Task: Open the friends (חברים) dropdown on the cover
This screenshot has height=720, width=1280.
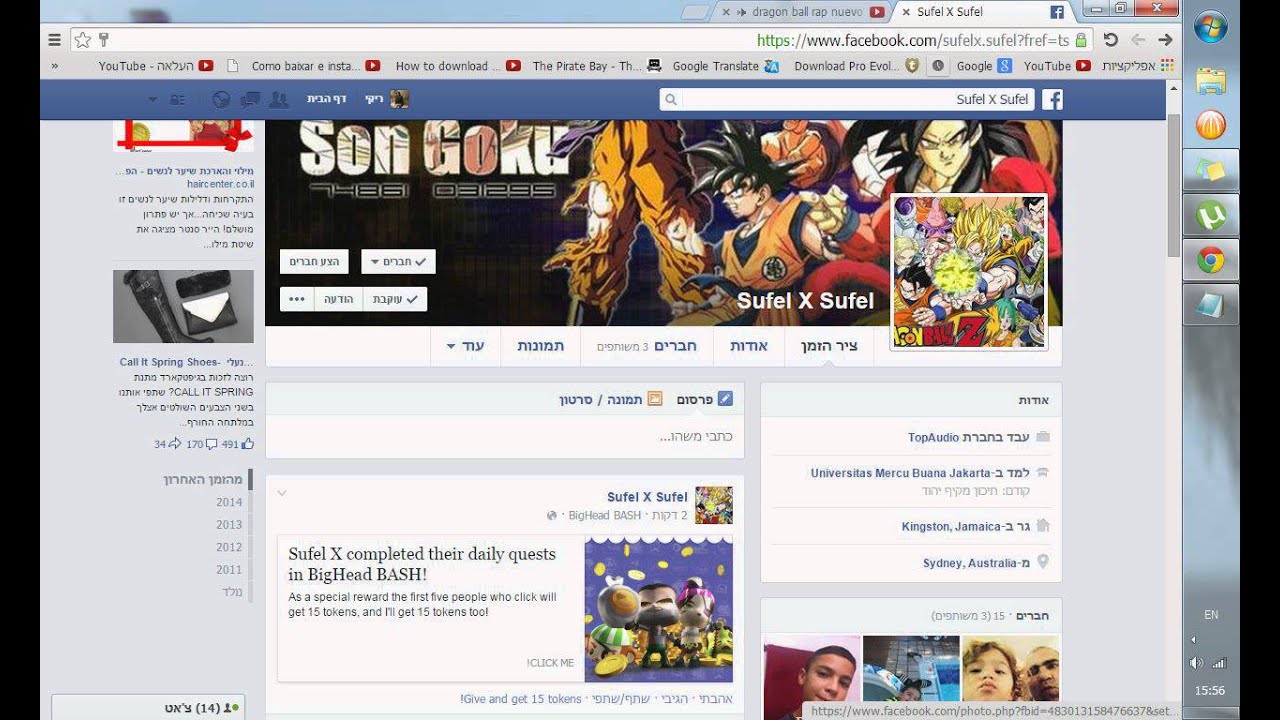Action: pyautogui.click(x=398, y=262)
